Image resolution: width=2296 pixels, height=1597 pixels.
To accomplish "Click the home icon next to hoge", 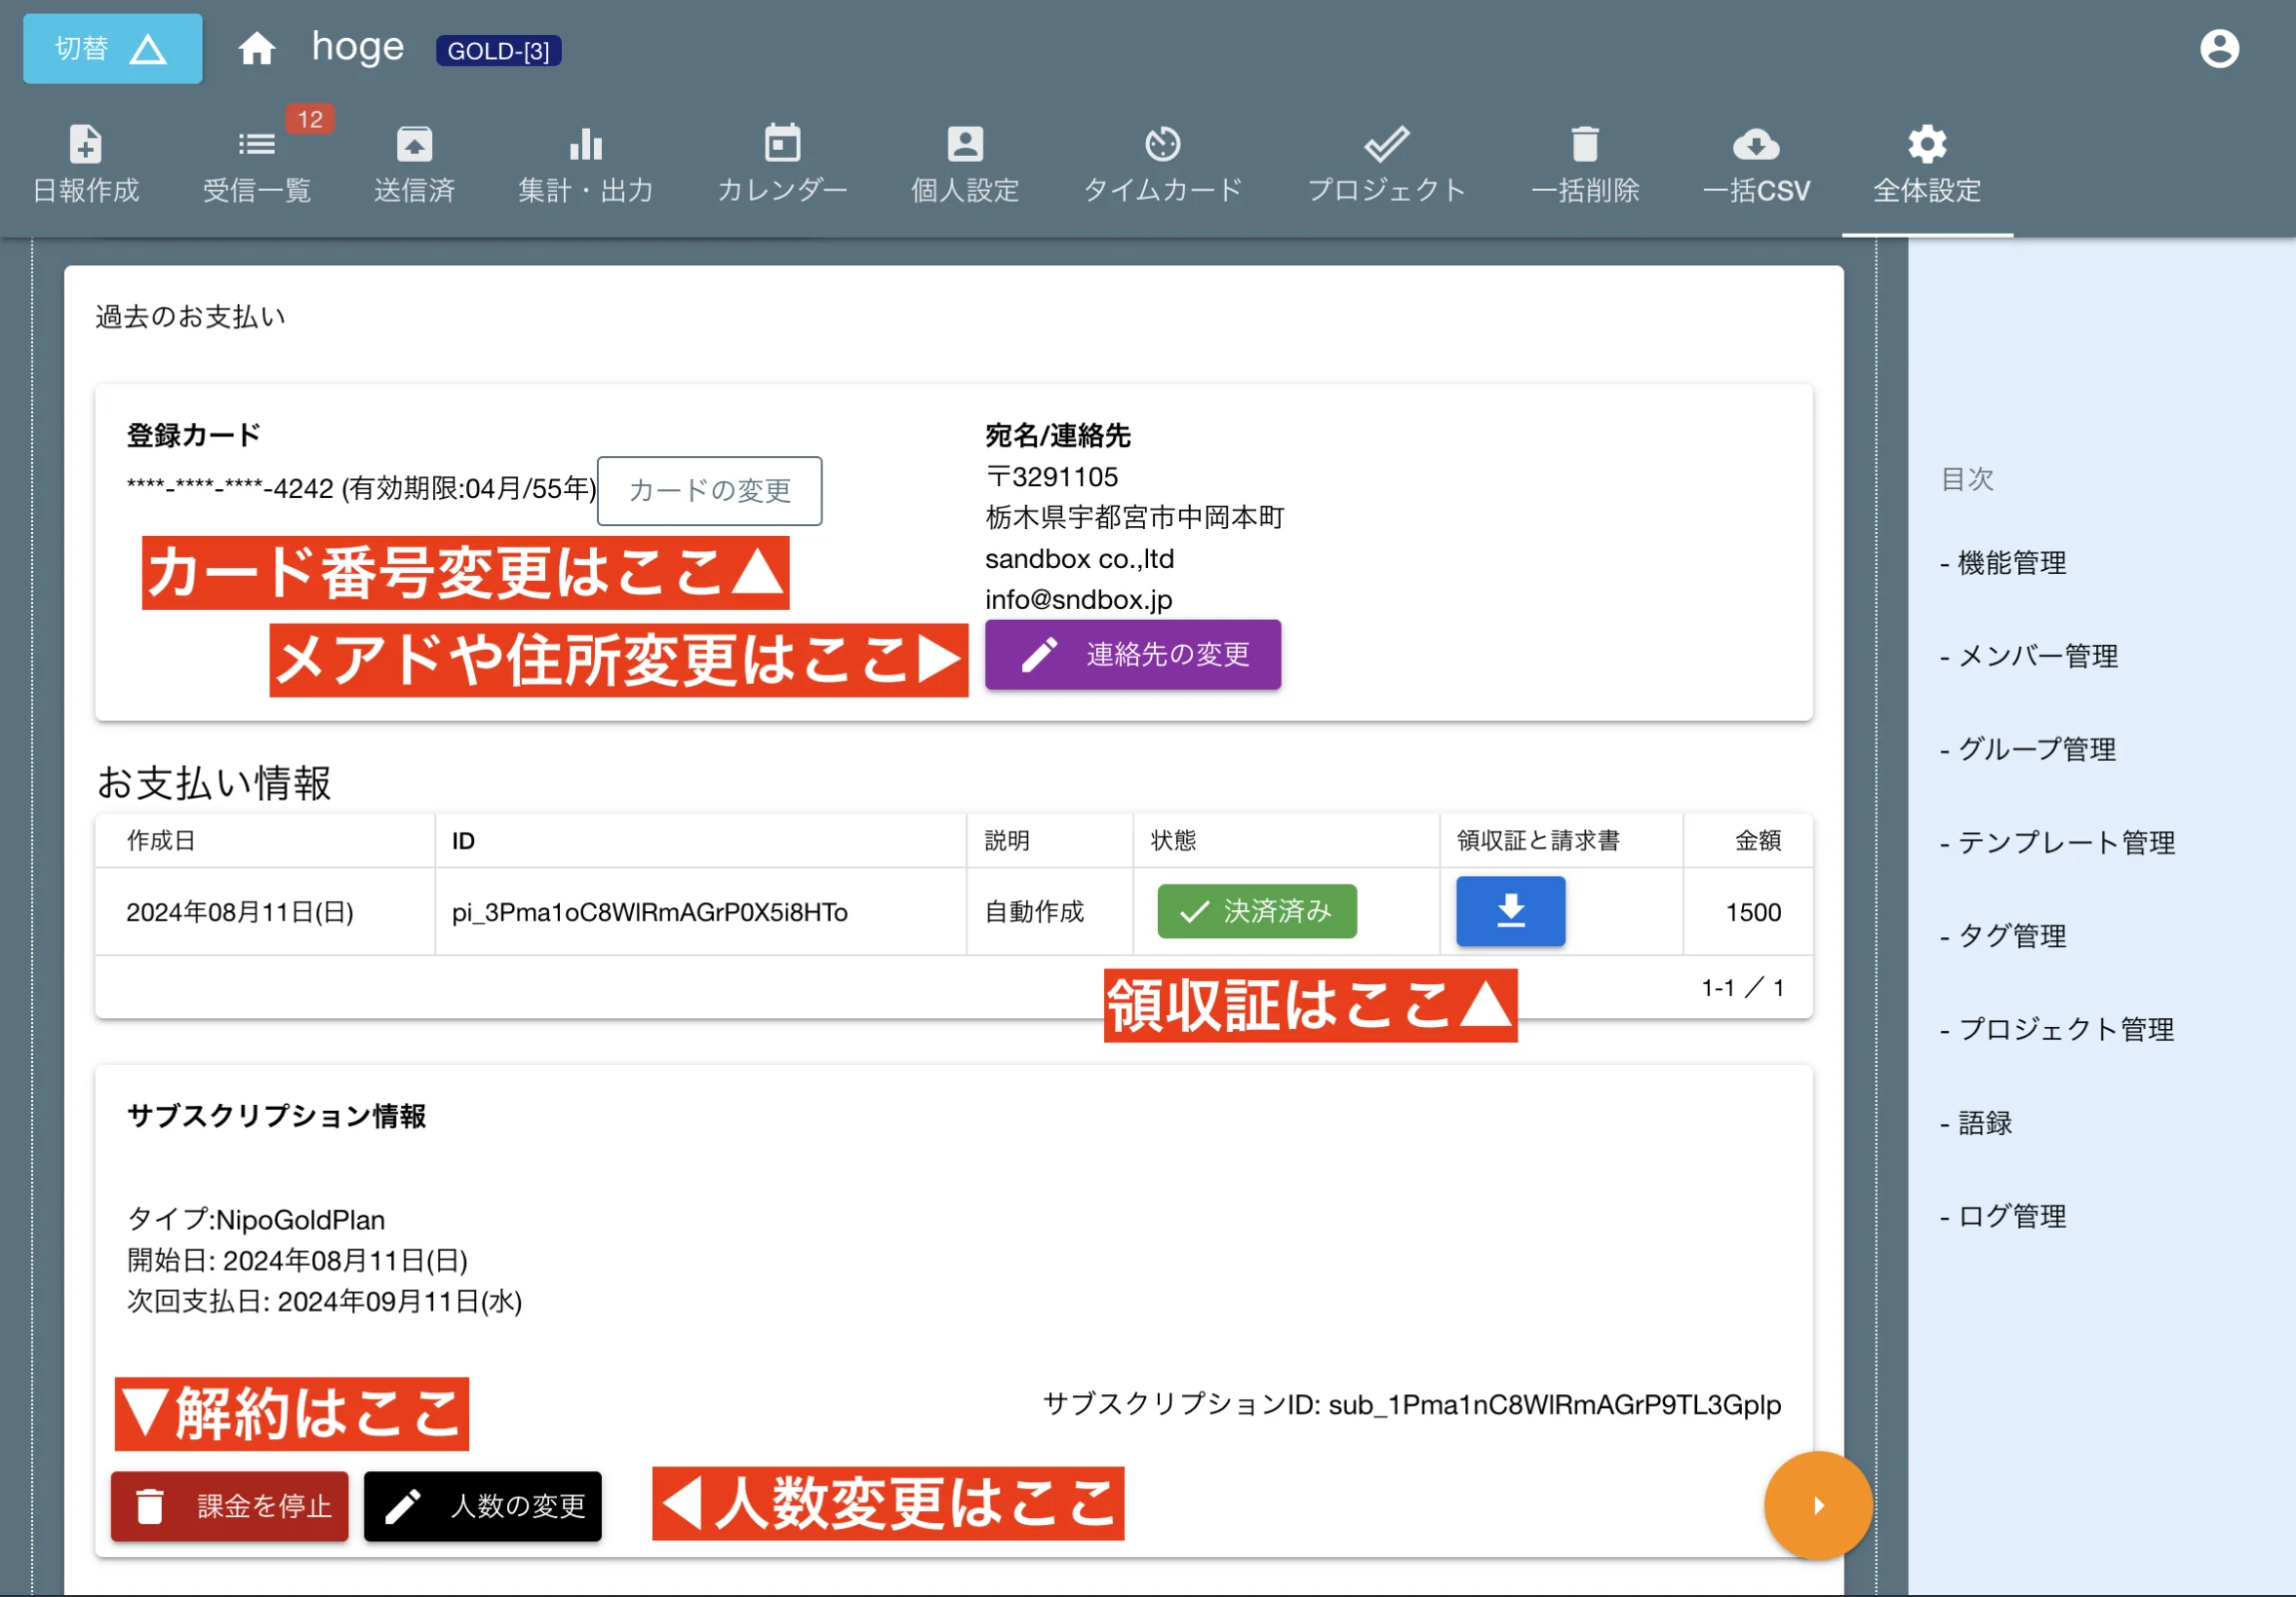I will click(256, 47).
